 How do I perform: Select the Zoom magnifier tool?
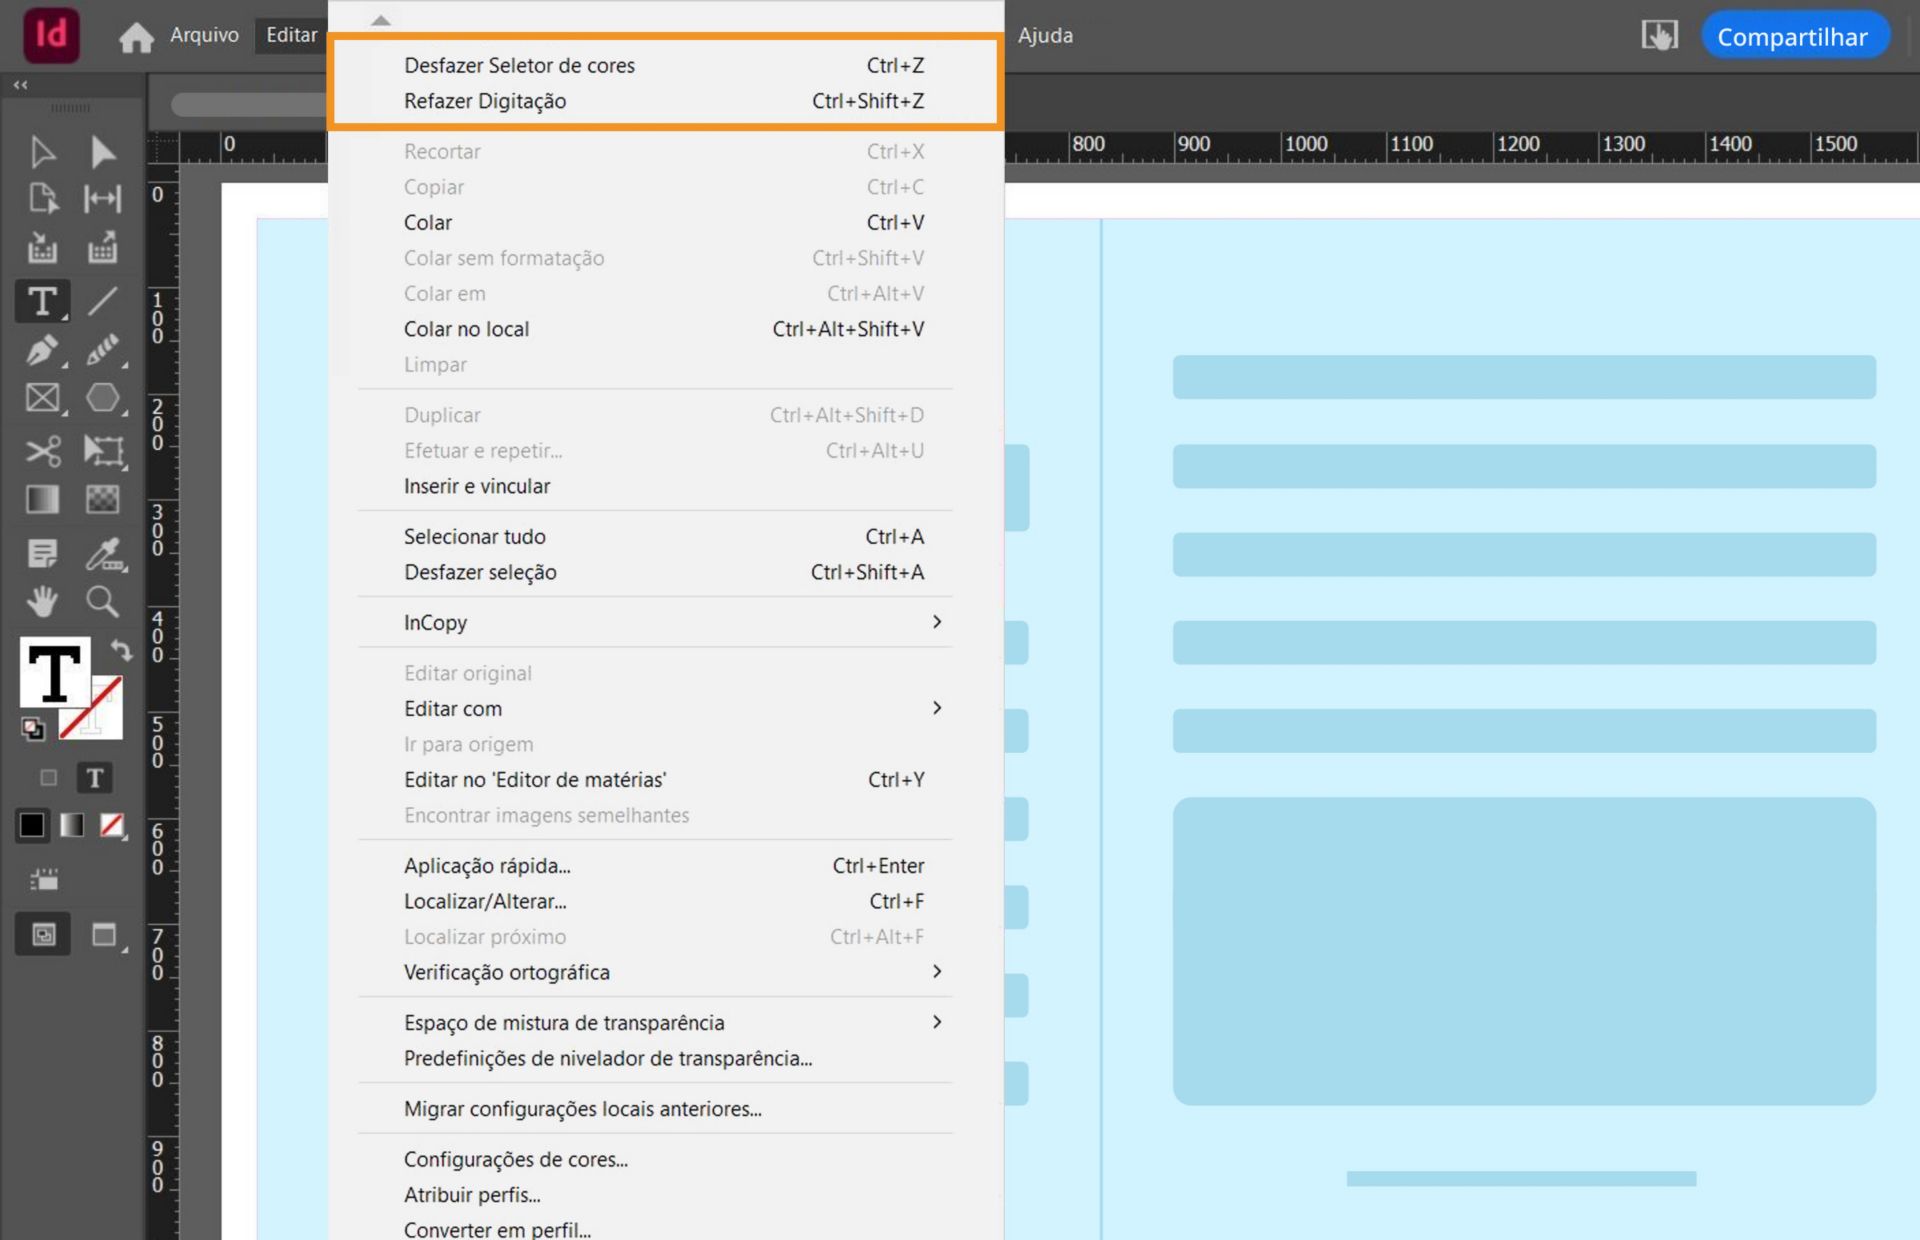click(102, 602)
